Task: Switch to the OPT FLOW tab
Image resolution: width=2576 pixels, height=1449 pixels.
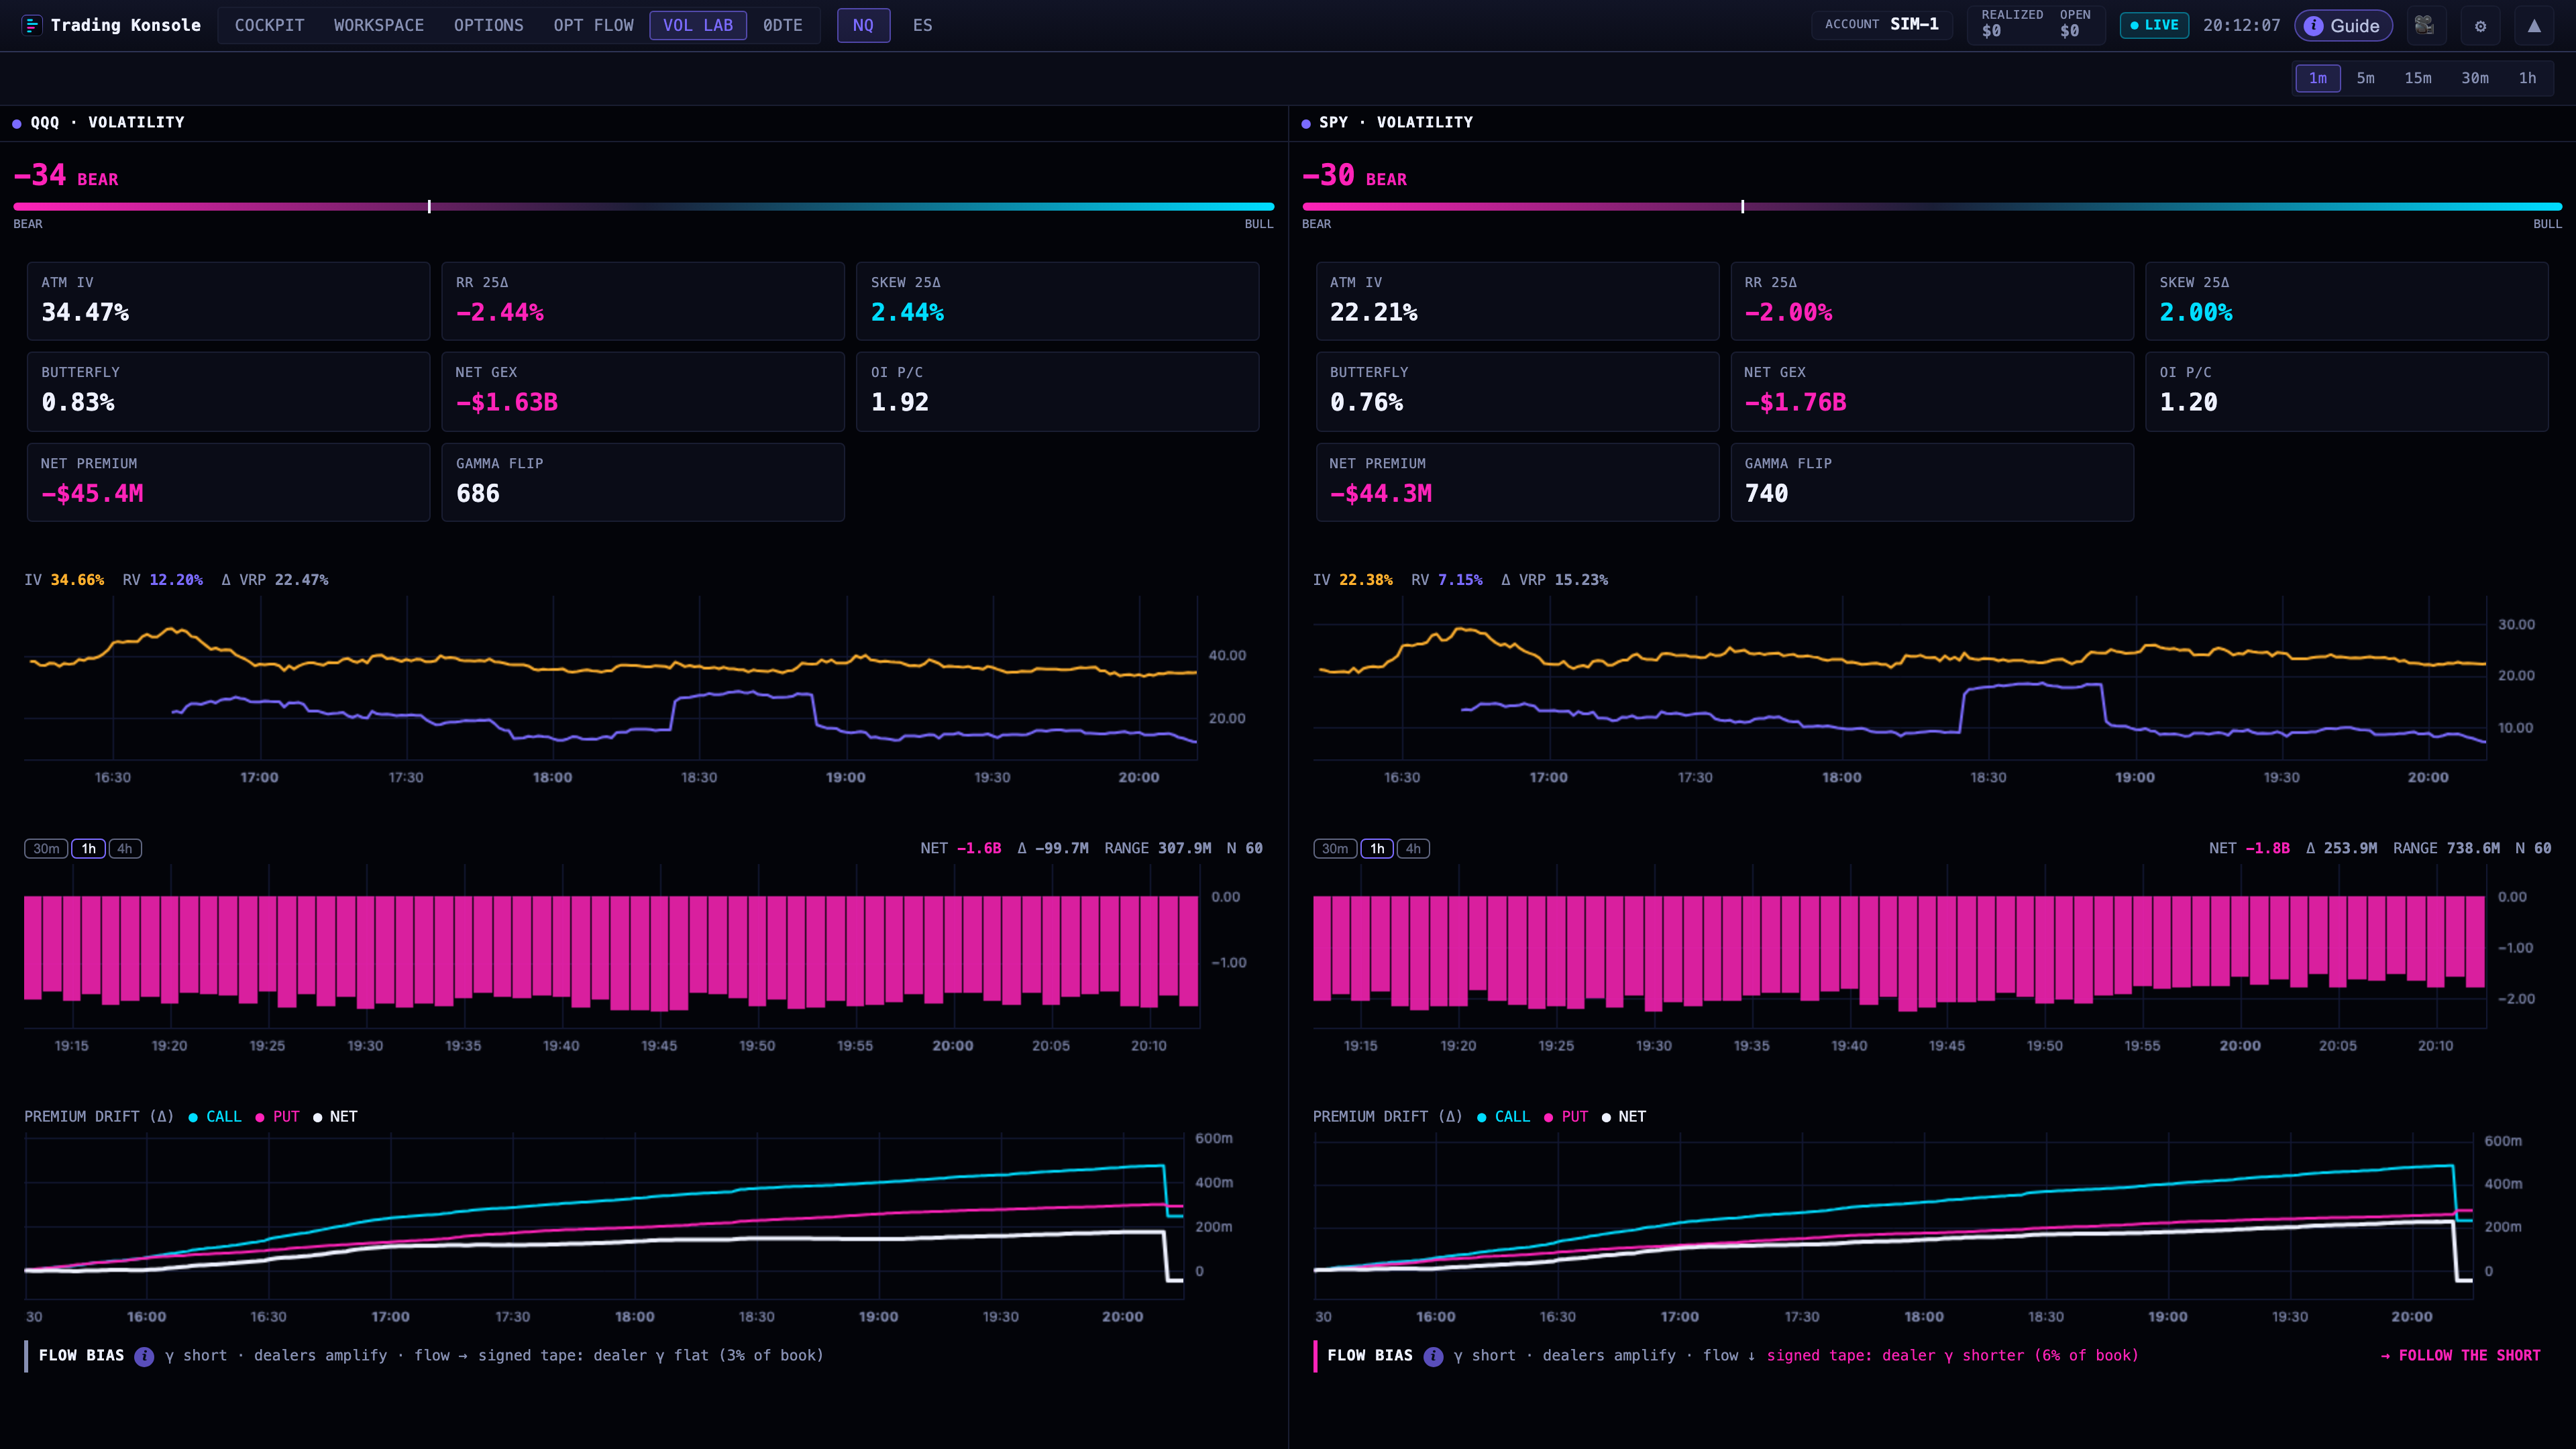Action: point(593,25)
